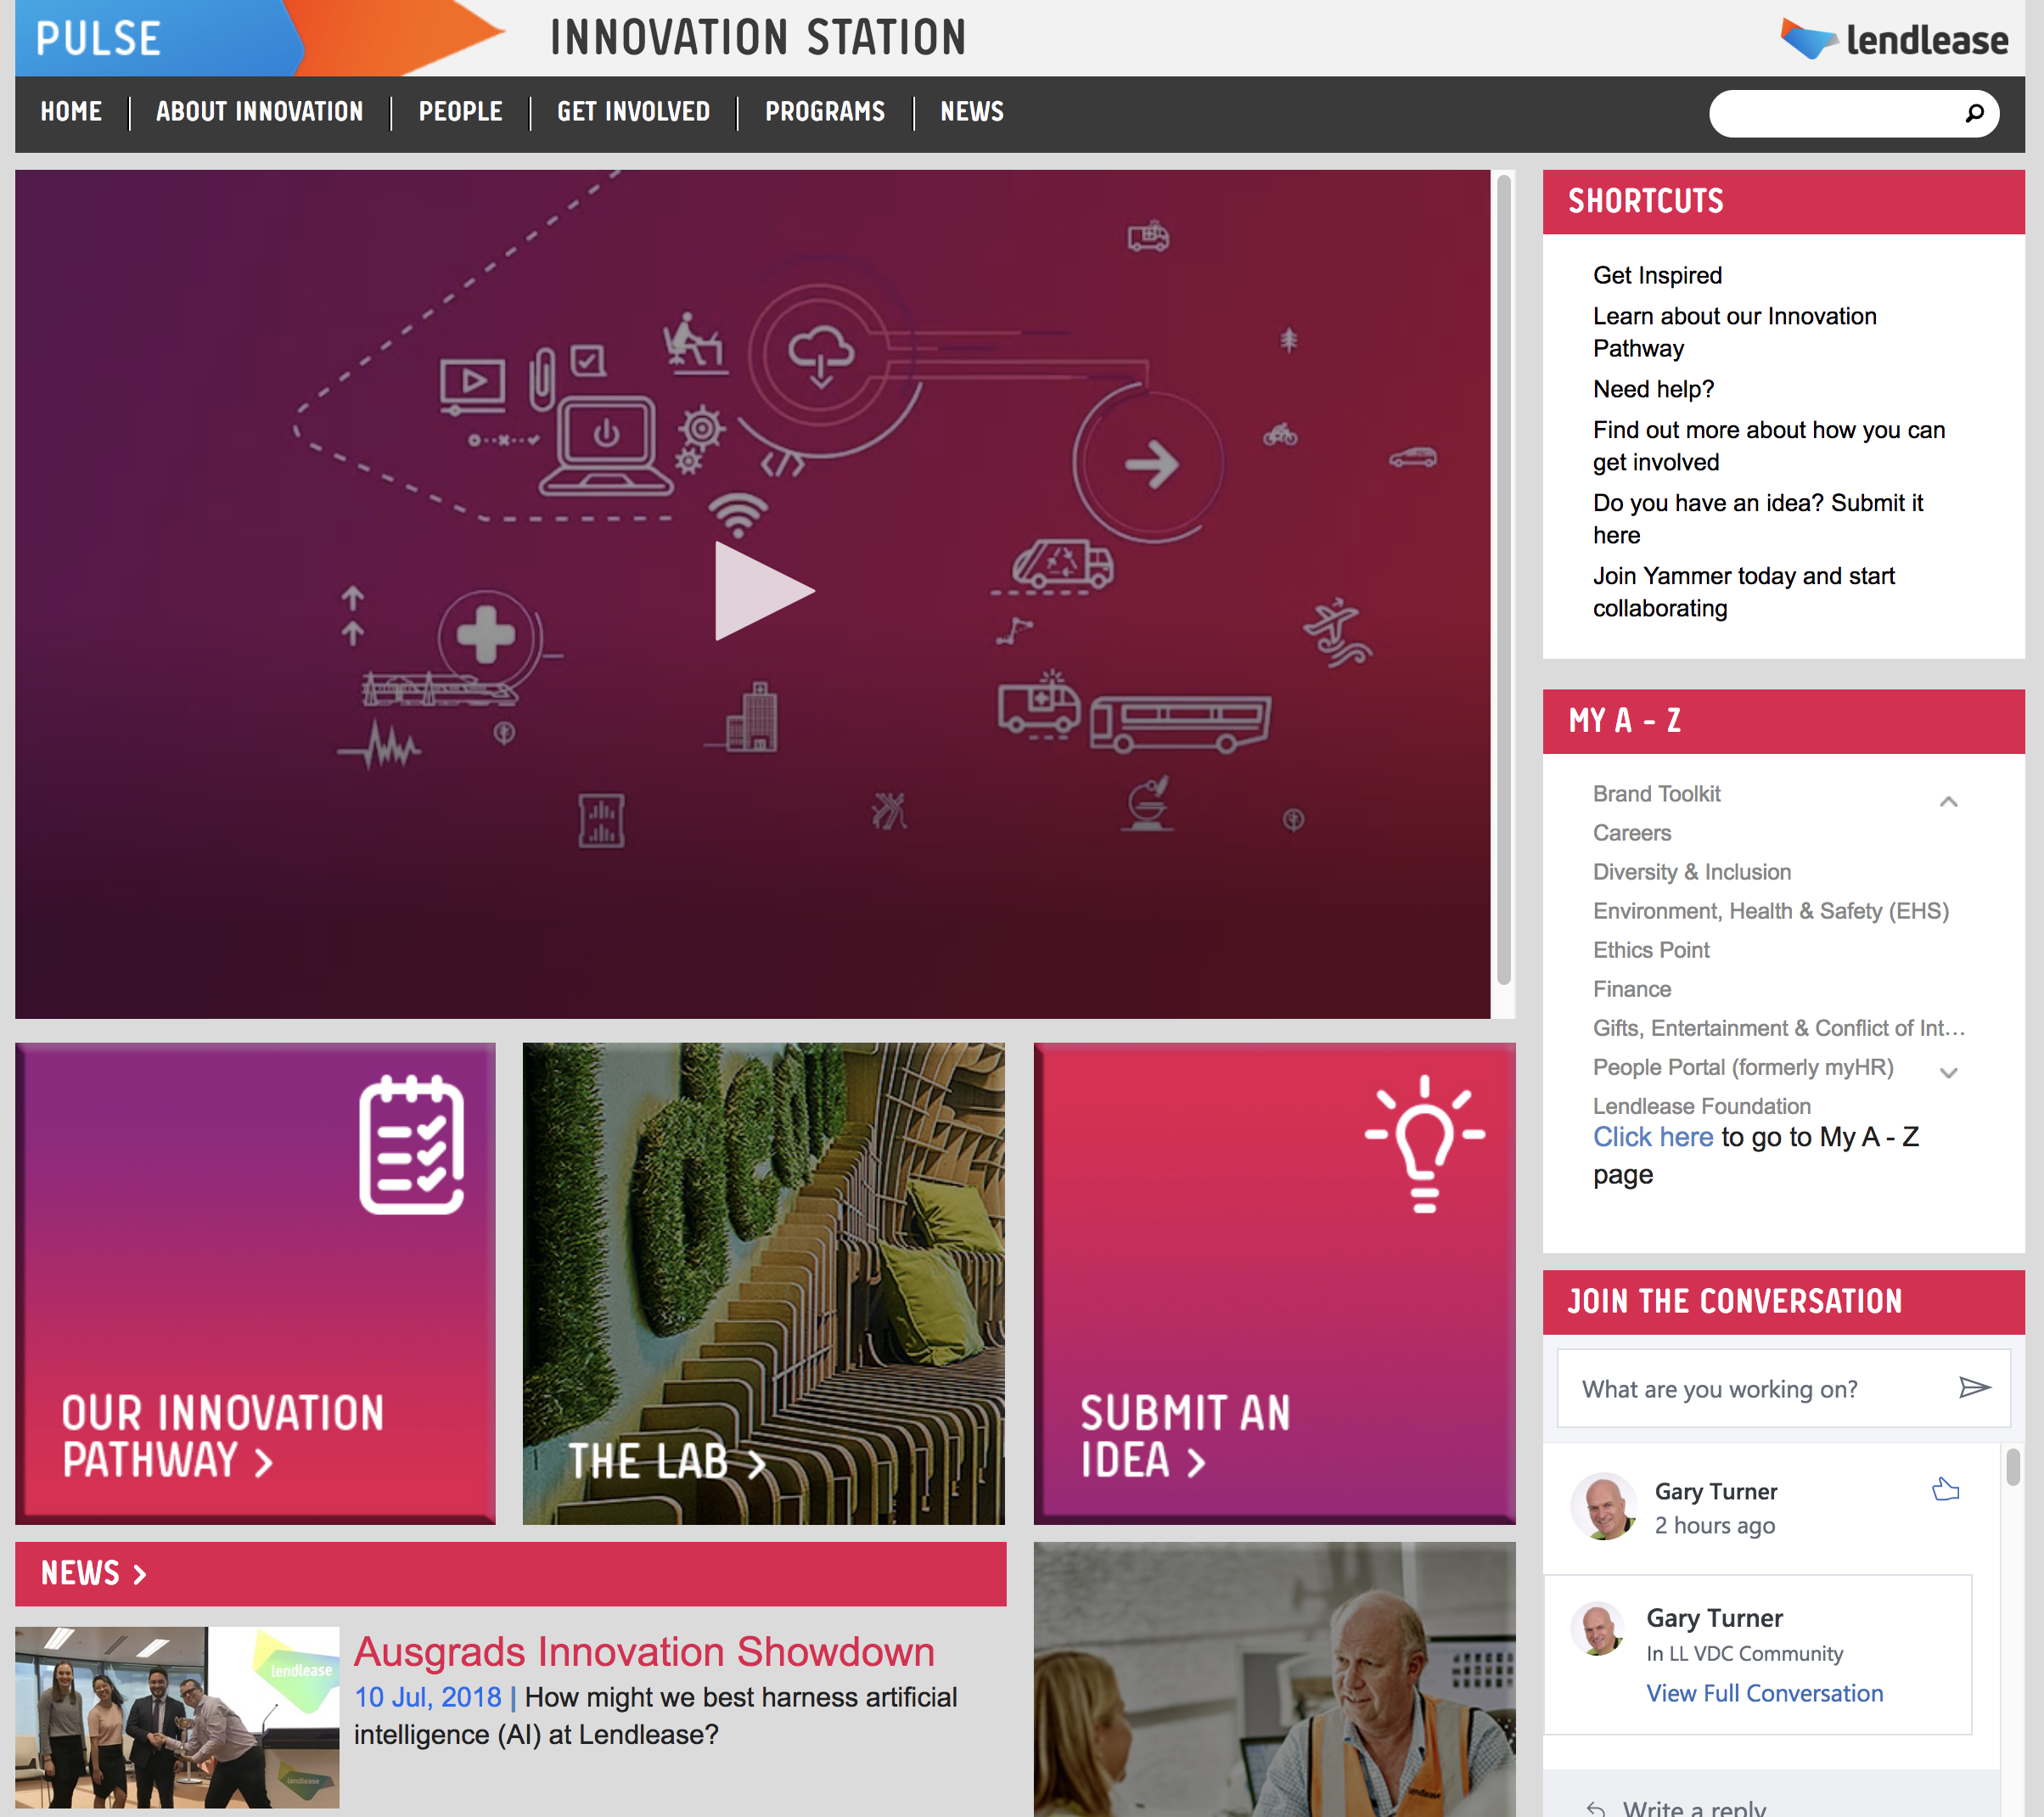Click Gary Turner name in LL VDC post

pos(1714,1618)
